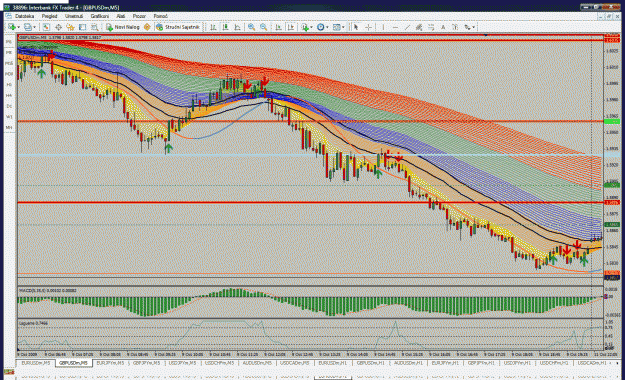Switch to the EURJPYm,H1 chart tab

click(x=445, y=363)
